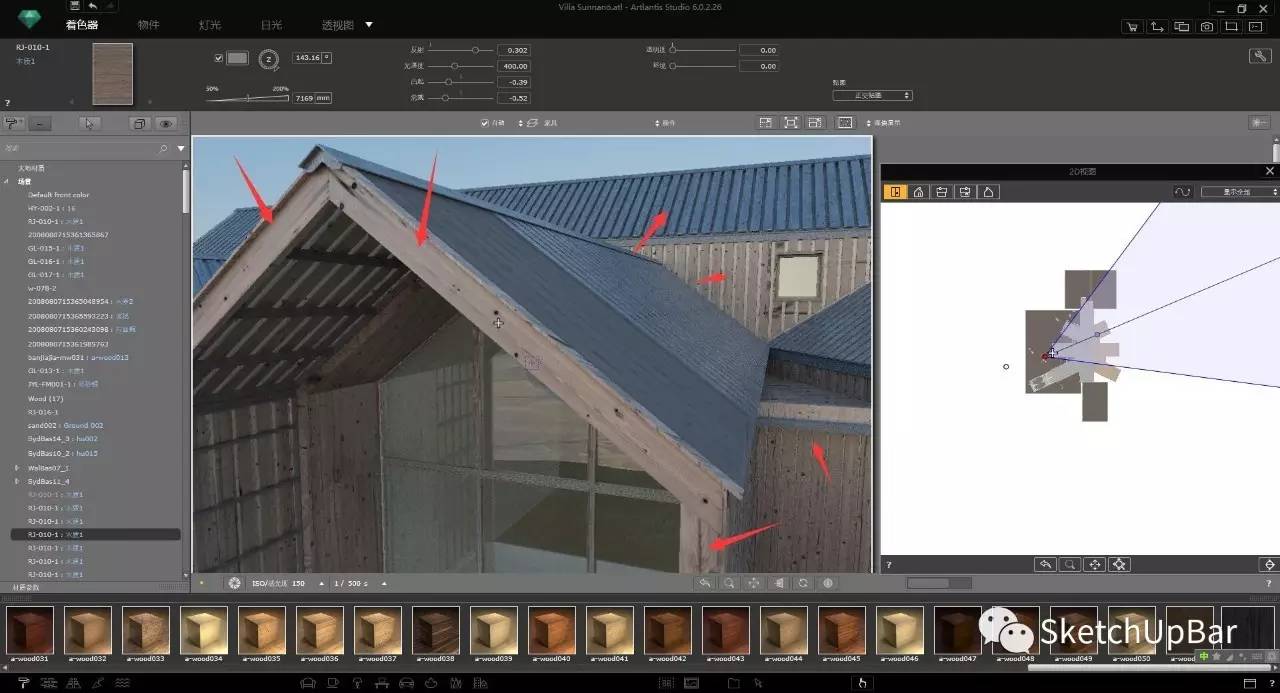Open the media store cart icon
The height and width of the screenshot is (693, 1280).
pos(1131,27)
